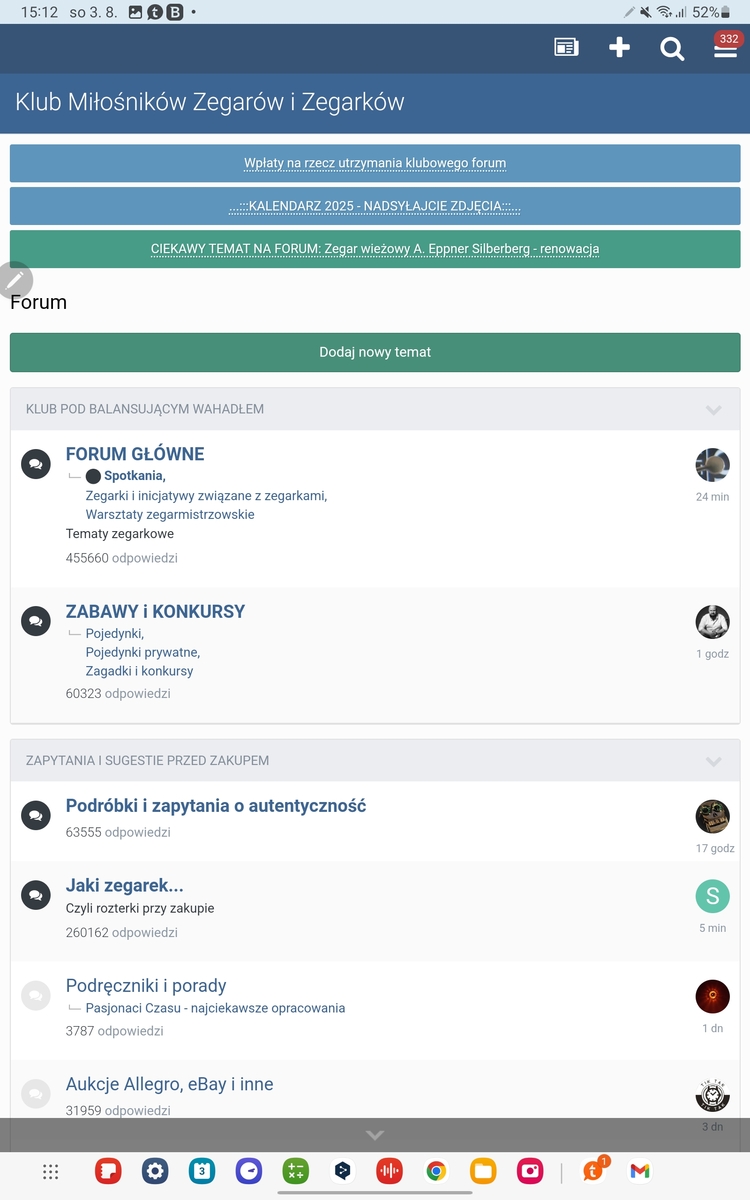Screen dimensions: 750x1200
Task: Open Gmail from the dock
Action: point(640,1171)
